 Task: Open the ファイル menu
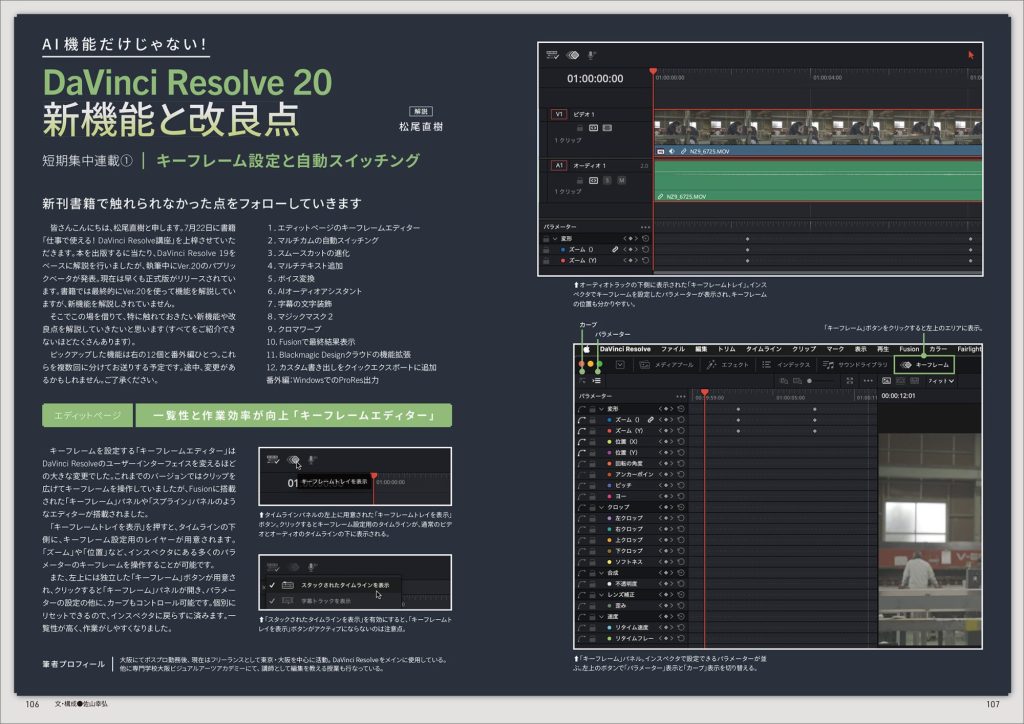pyautogui.click(x=673, y=349)
